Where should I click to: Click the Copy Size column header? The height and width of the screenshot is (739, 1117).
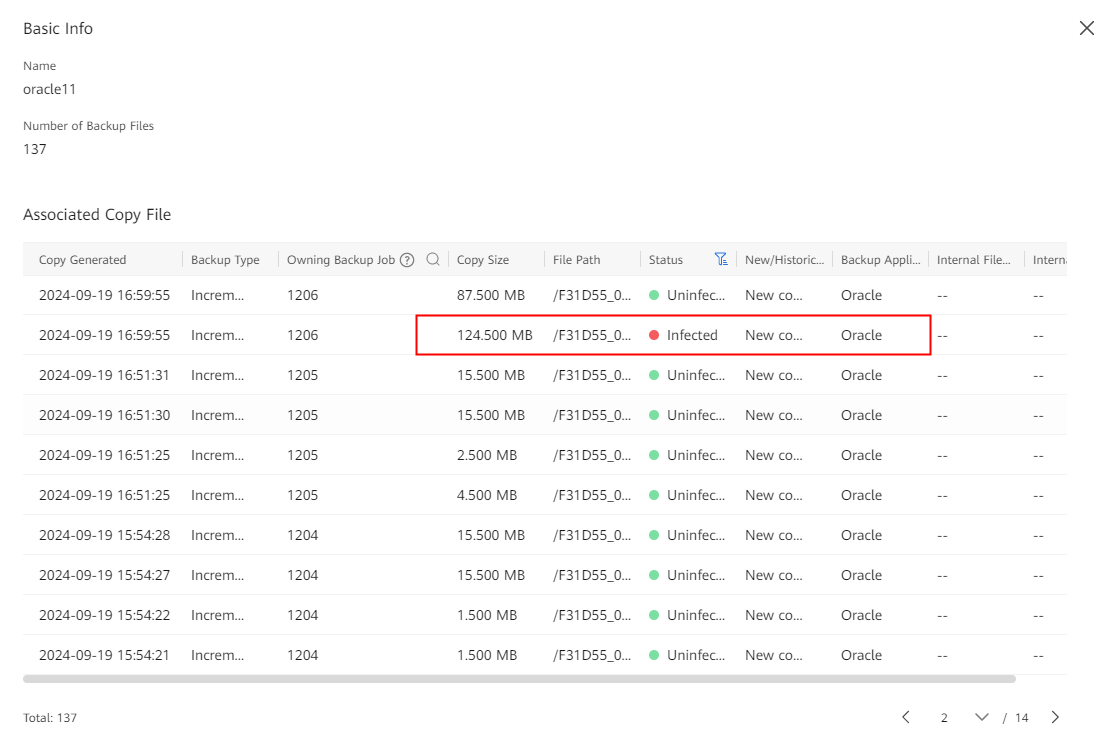tap(483, 260)
